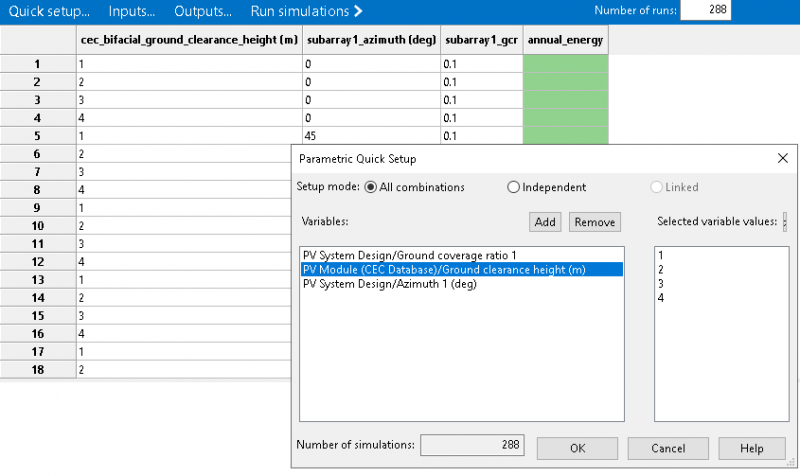Open Help for parametric setup

point(750,448)
